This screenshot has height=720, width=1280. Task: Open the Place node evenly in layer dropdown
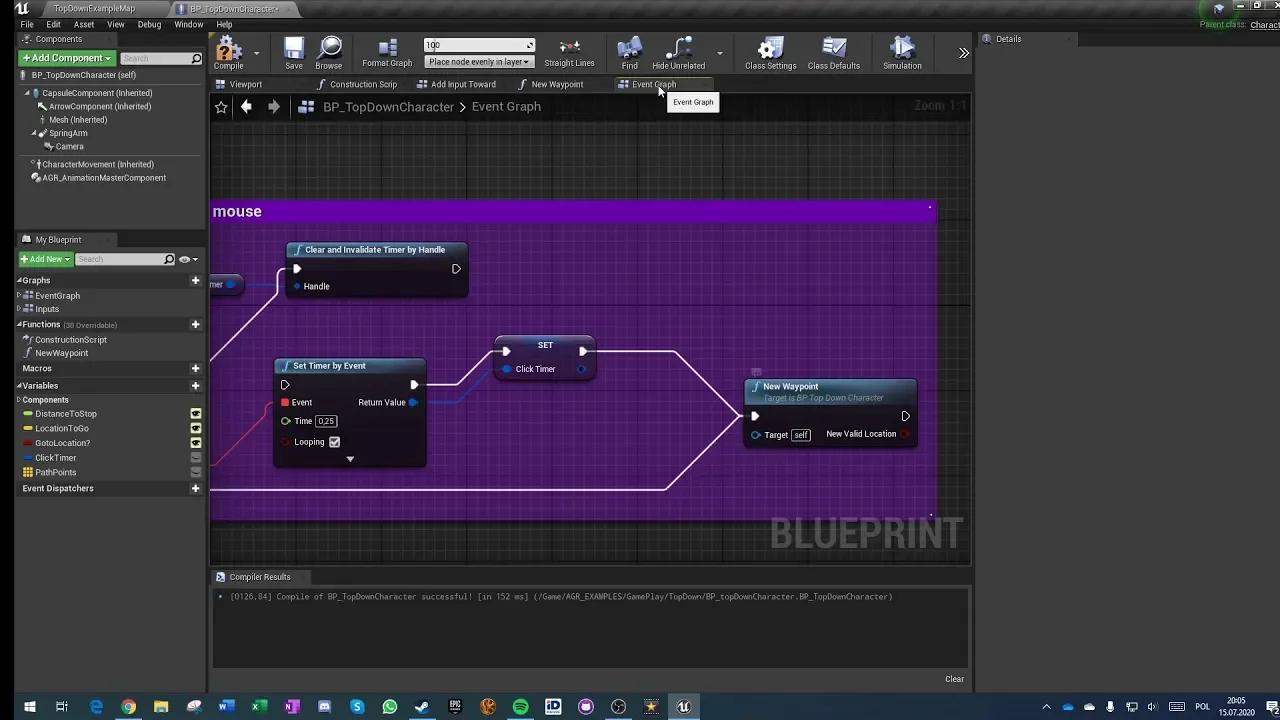479,63
